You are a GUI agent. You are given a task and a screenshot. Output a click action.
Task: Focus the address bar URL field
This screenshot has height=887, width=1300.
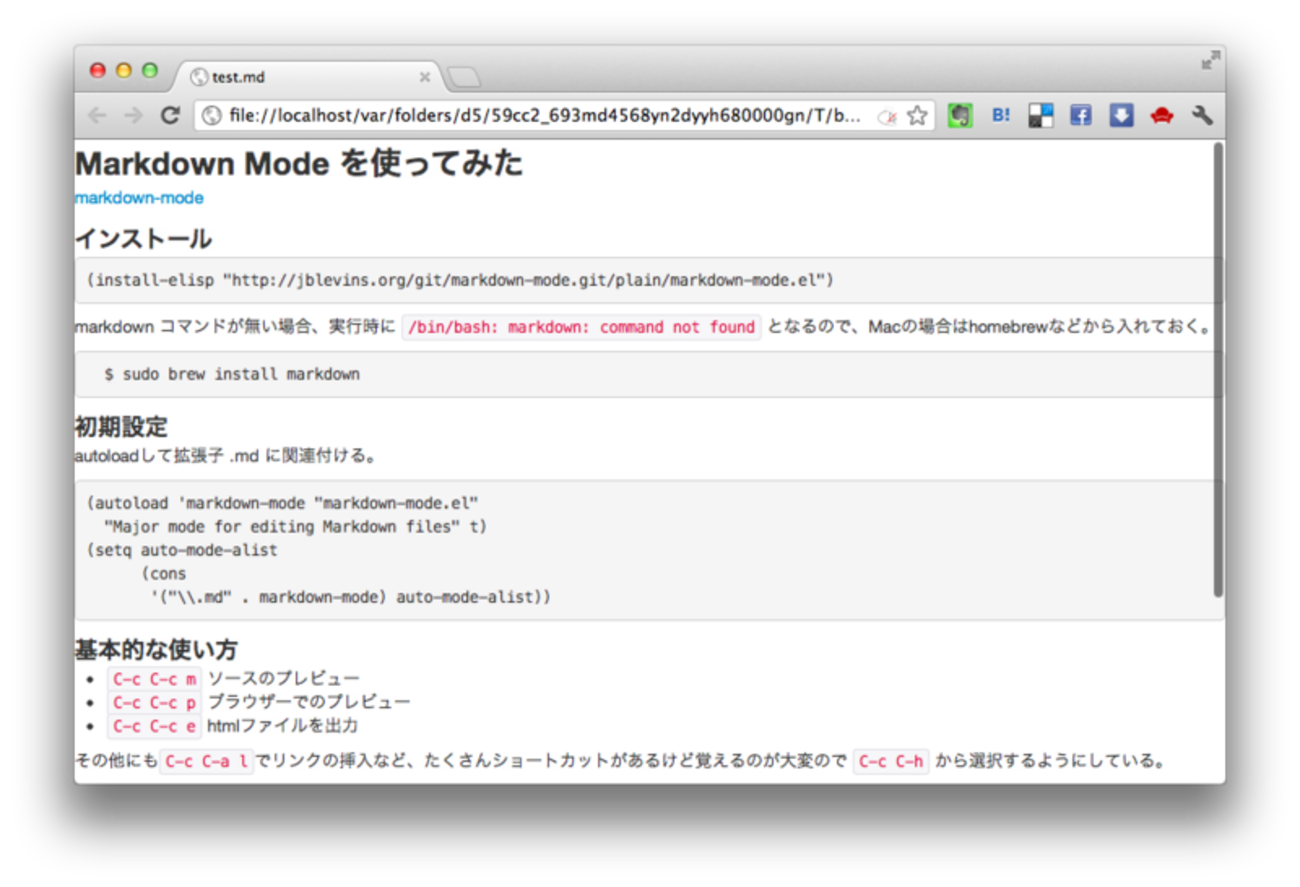click(545, 116)
